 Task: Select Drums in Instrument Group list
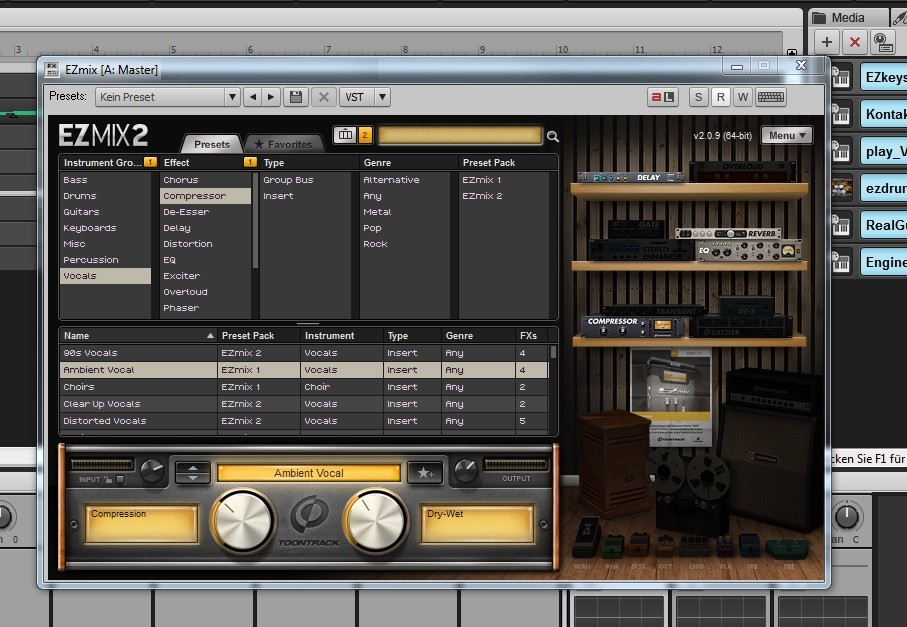coord(105,196)
